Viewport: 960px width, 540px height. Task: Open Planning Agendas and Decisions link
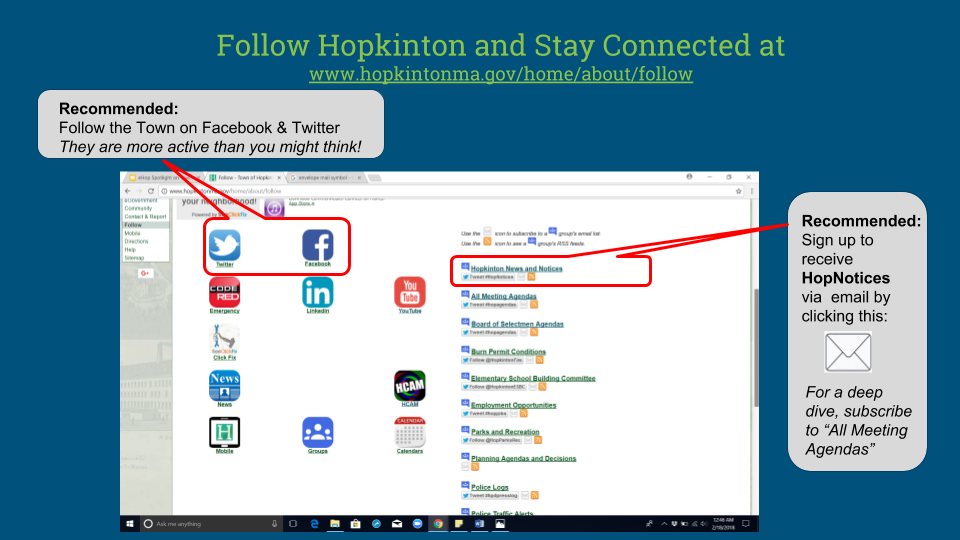(x=523, y=459)
